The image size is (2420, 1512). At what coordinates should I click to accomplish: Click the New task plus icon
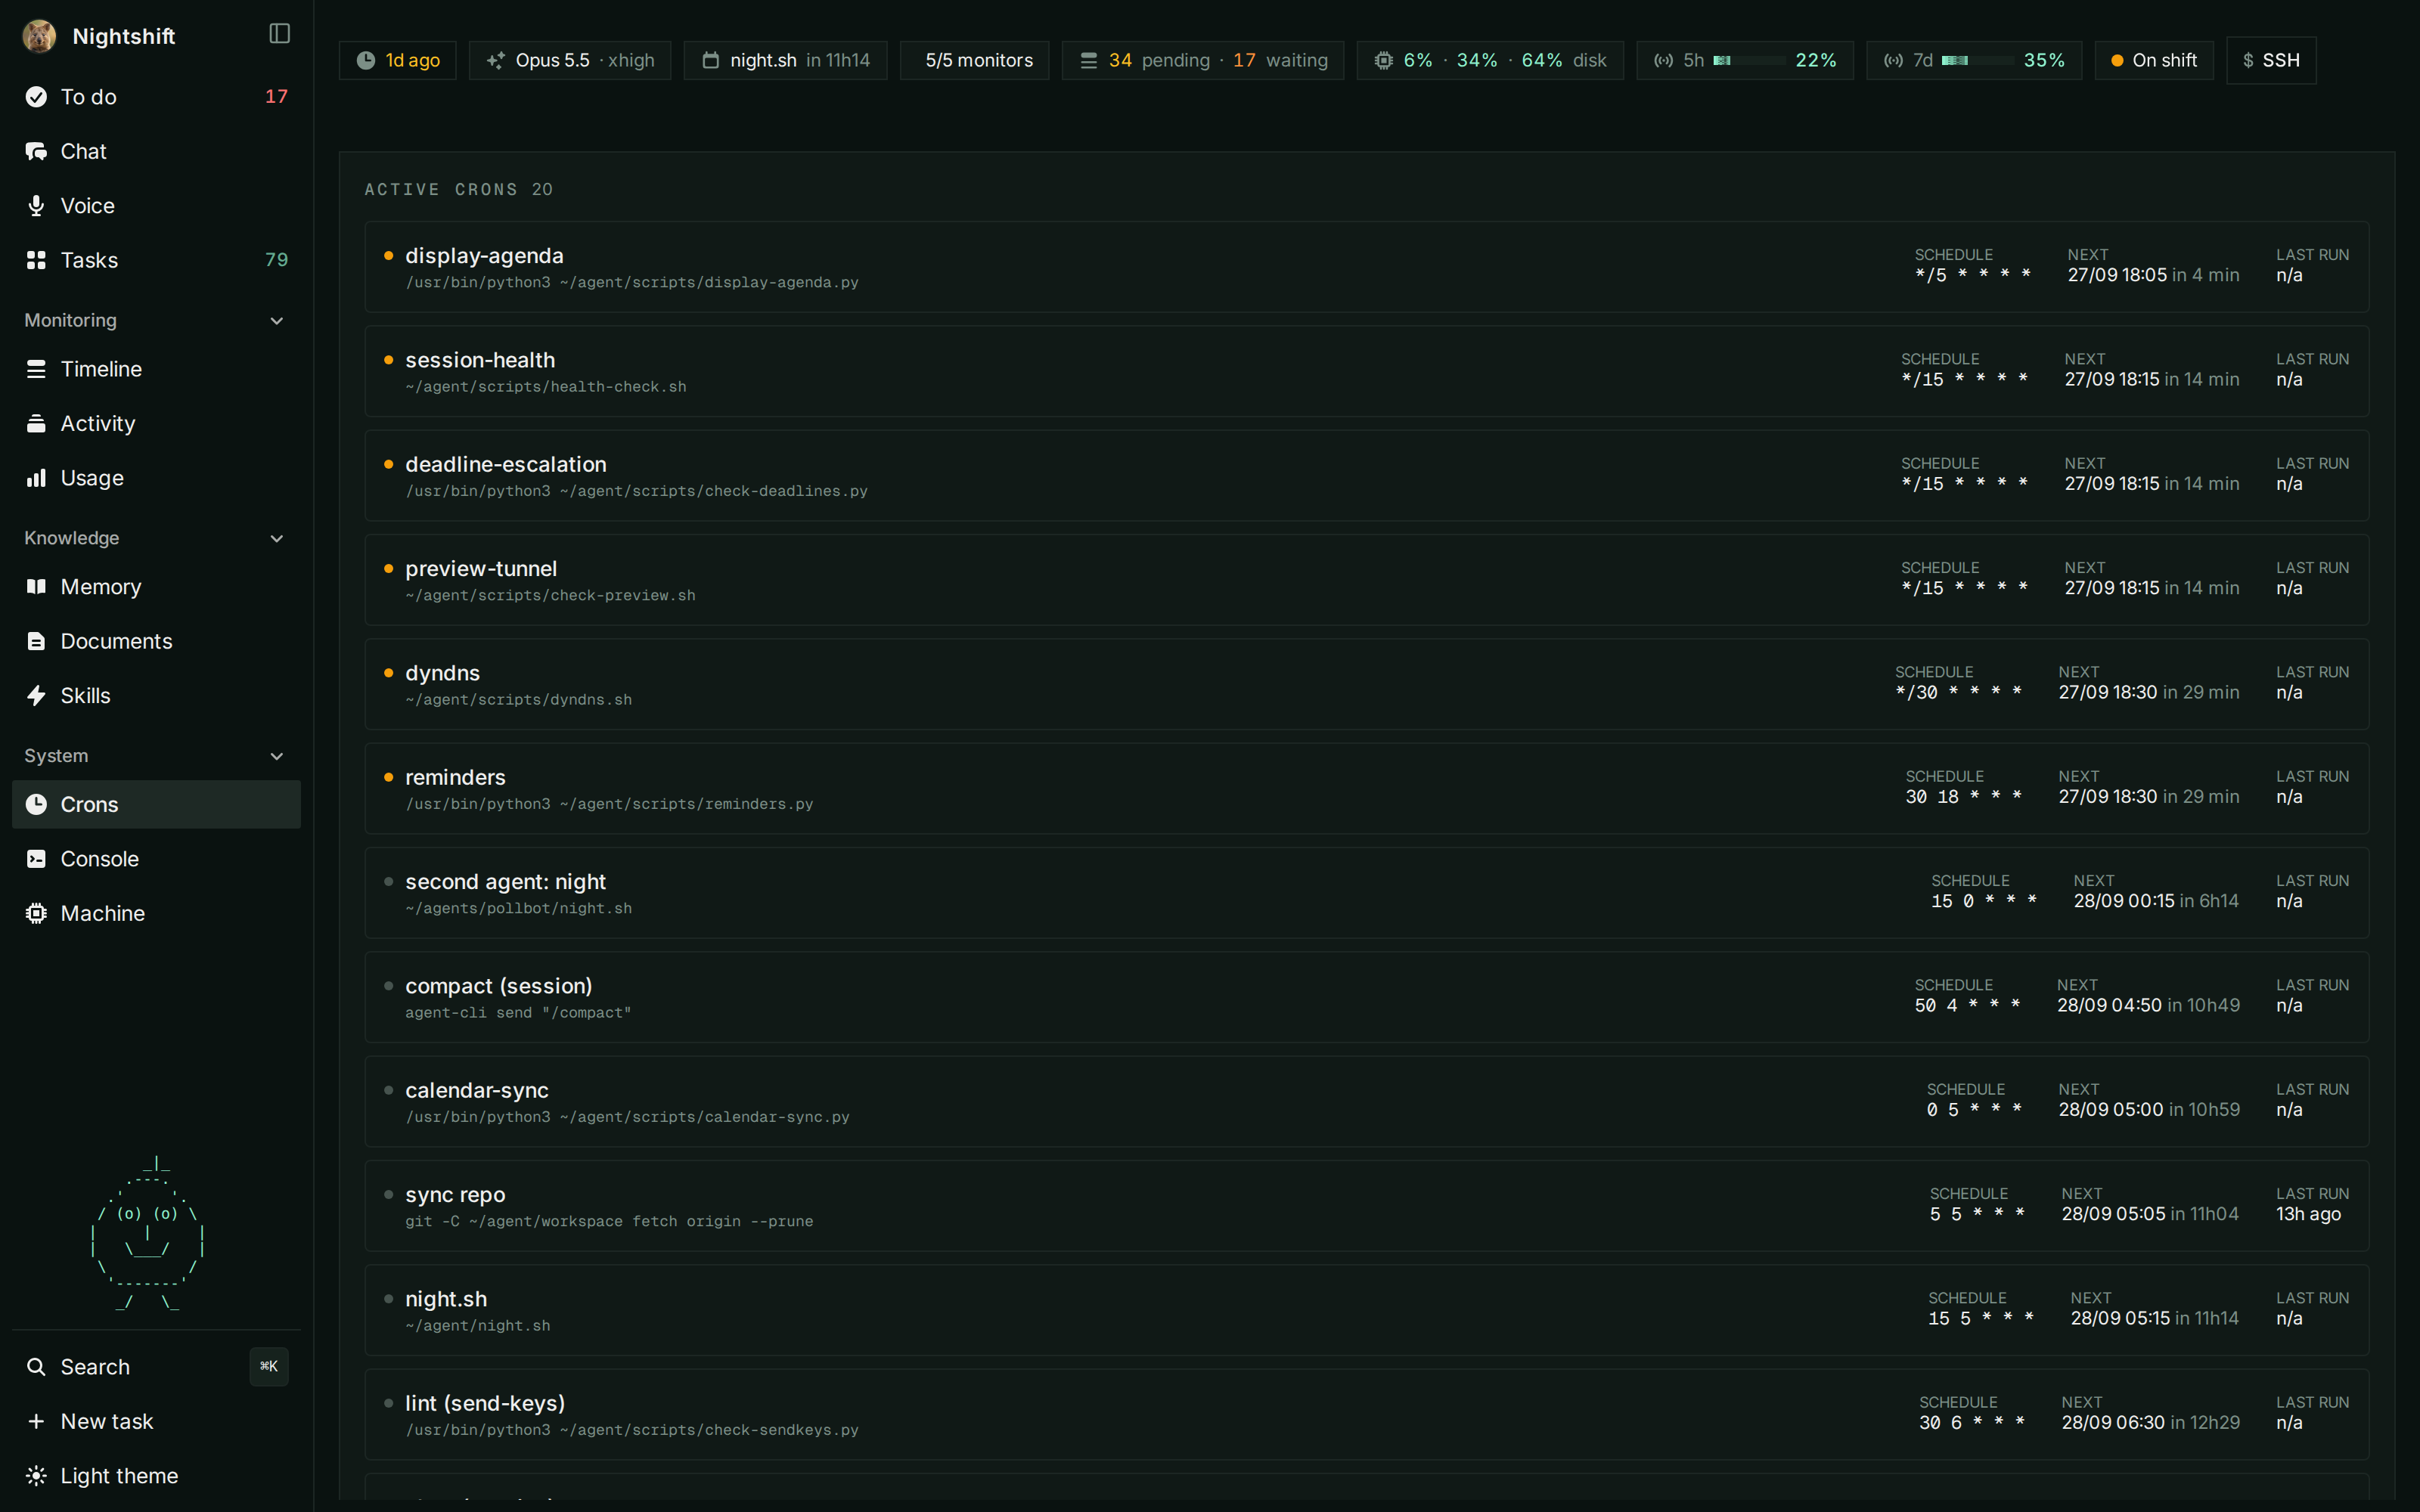(x=36, y=1421)
